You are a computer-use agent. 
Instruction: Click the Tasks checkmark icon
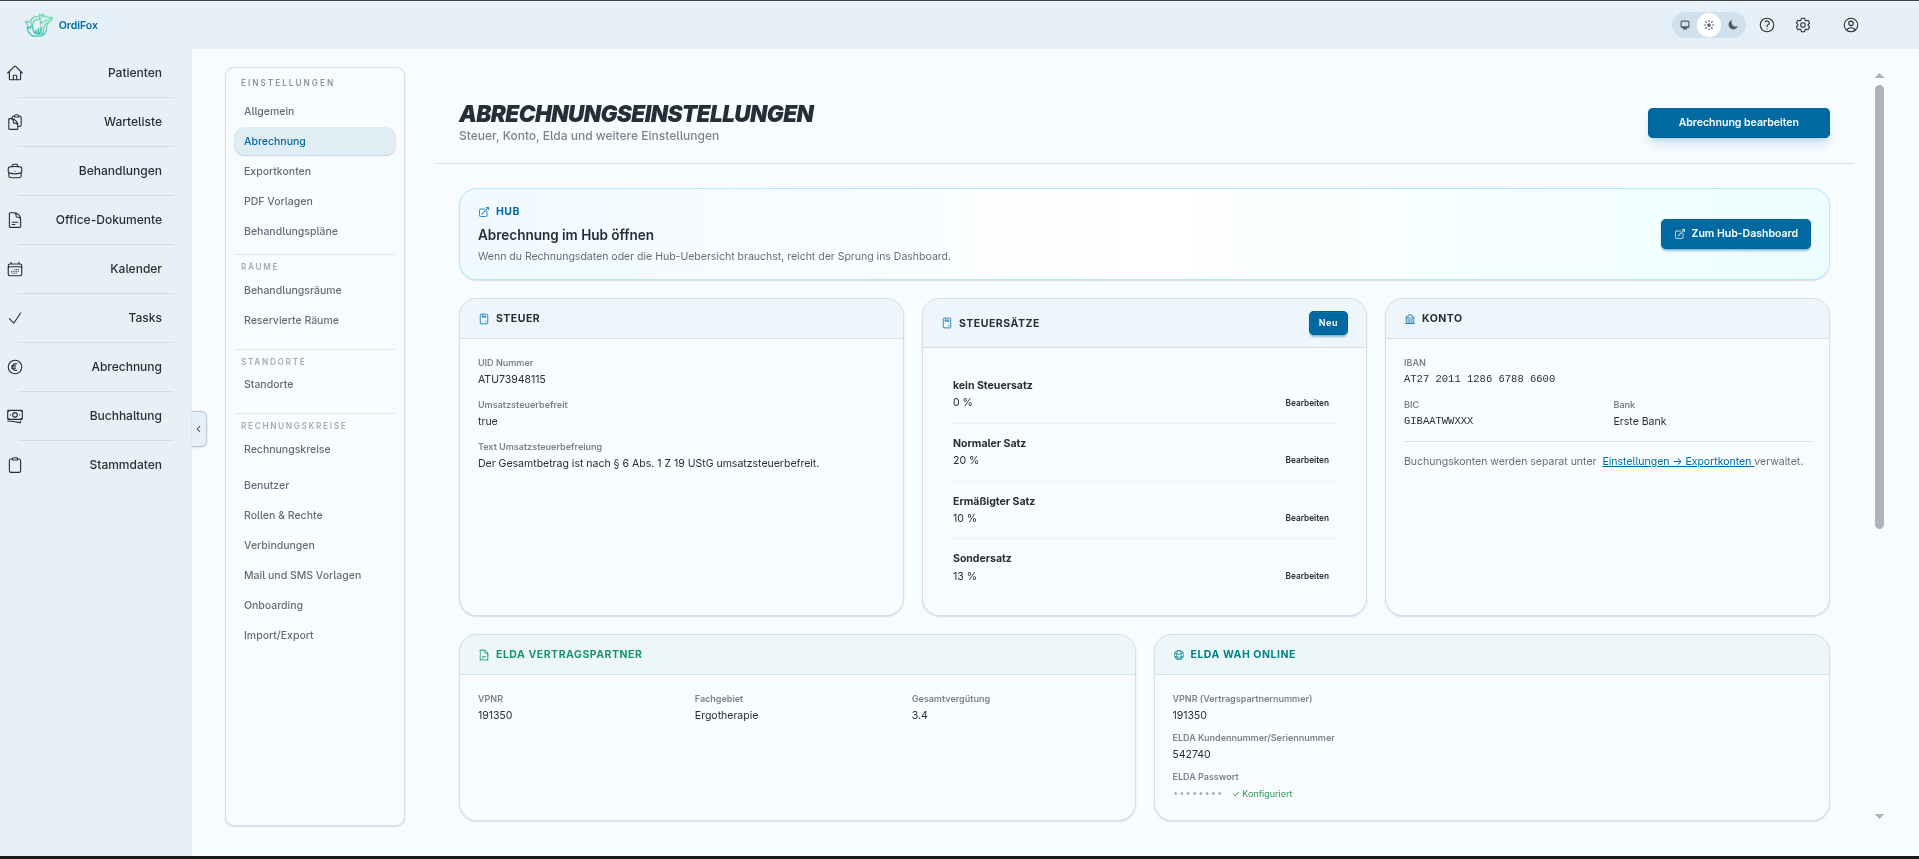pos(15,318)
